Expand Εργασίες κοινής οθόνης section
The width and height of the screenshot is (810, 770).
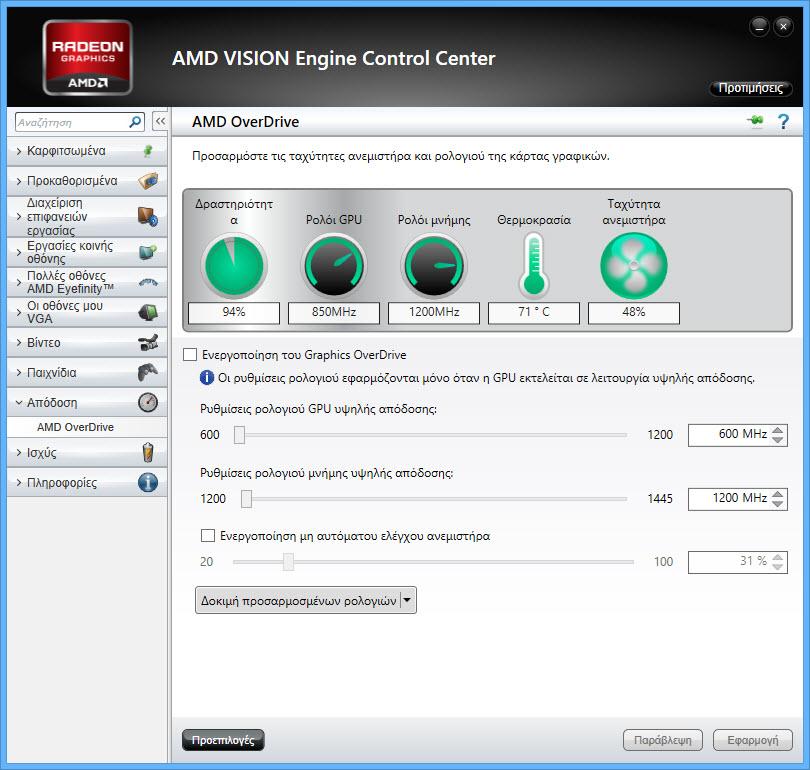[19, 252]
